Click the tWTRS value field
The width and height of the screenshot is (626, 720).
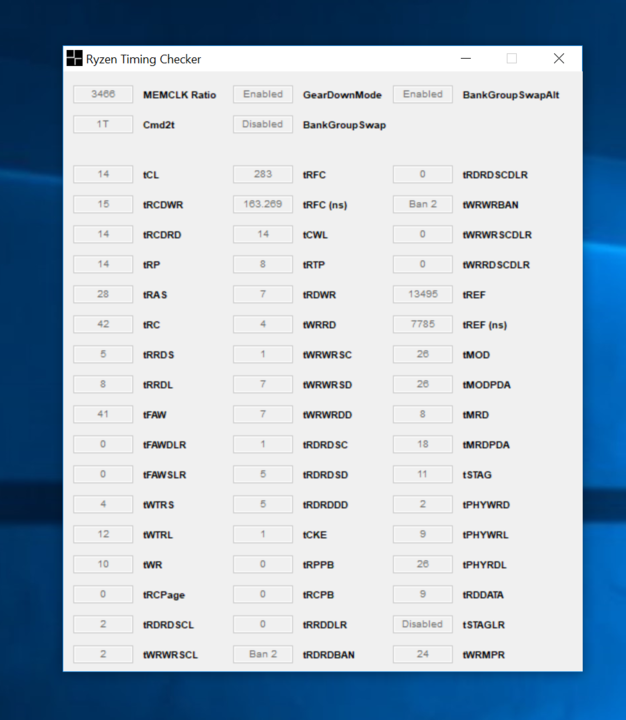[103, 504]
